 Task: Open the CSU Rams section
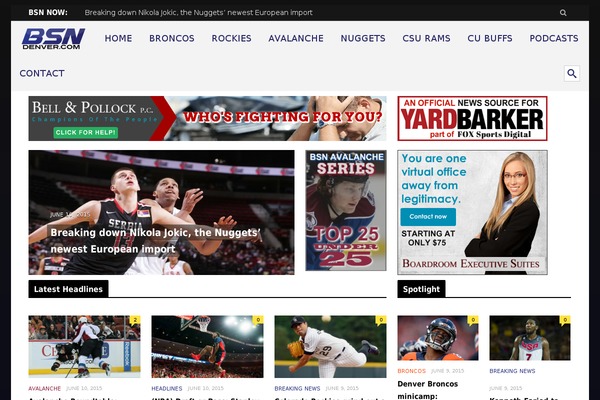point(426,38)
